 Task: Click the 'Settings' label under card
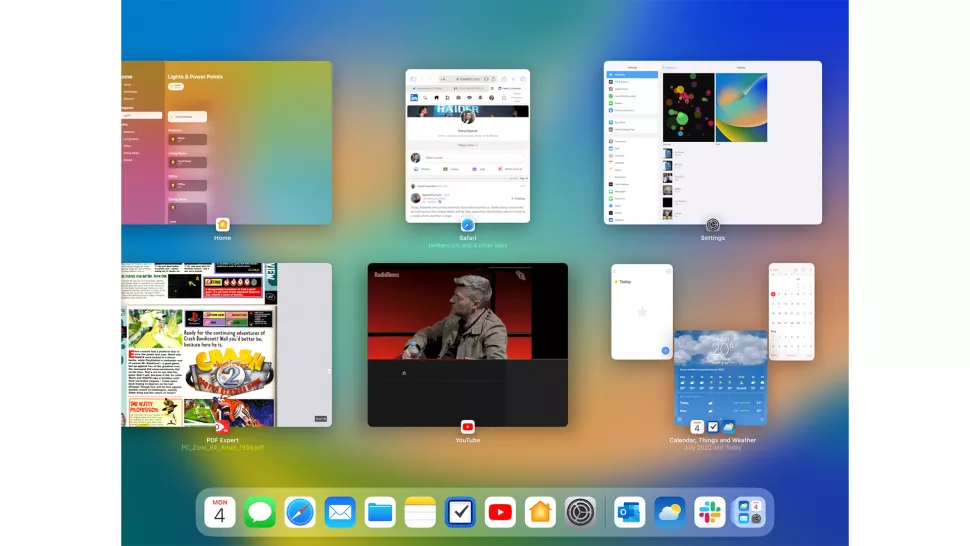tap(713, 237)
